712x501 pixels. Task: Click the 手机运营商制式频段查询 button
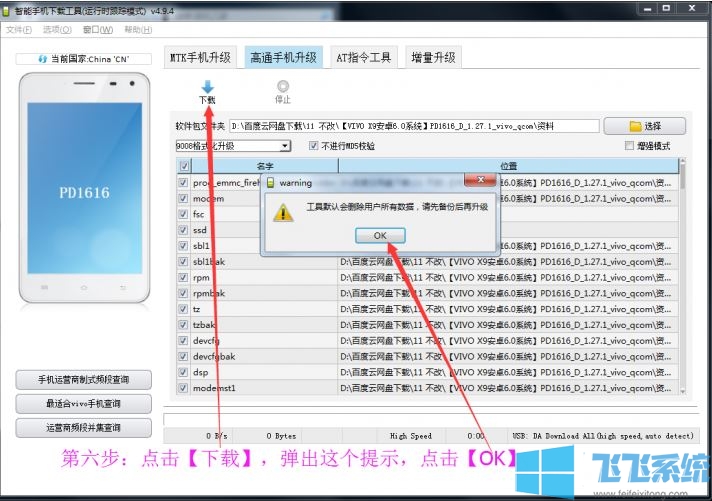coord(84,380)
